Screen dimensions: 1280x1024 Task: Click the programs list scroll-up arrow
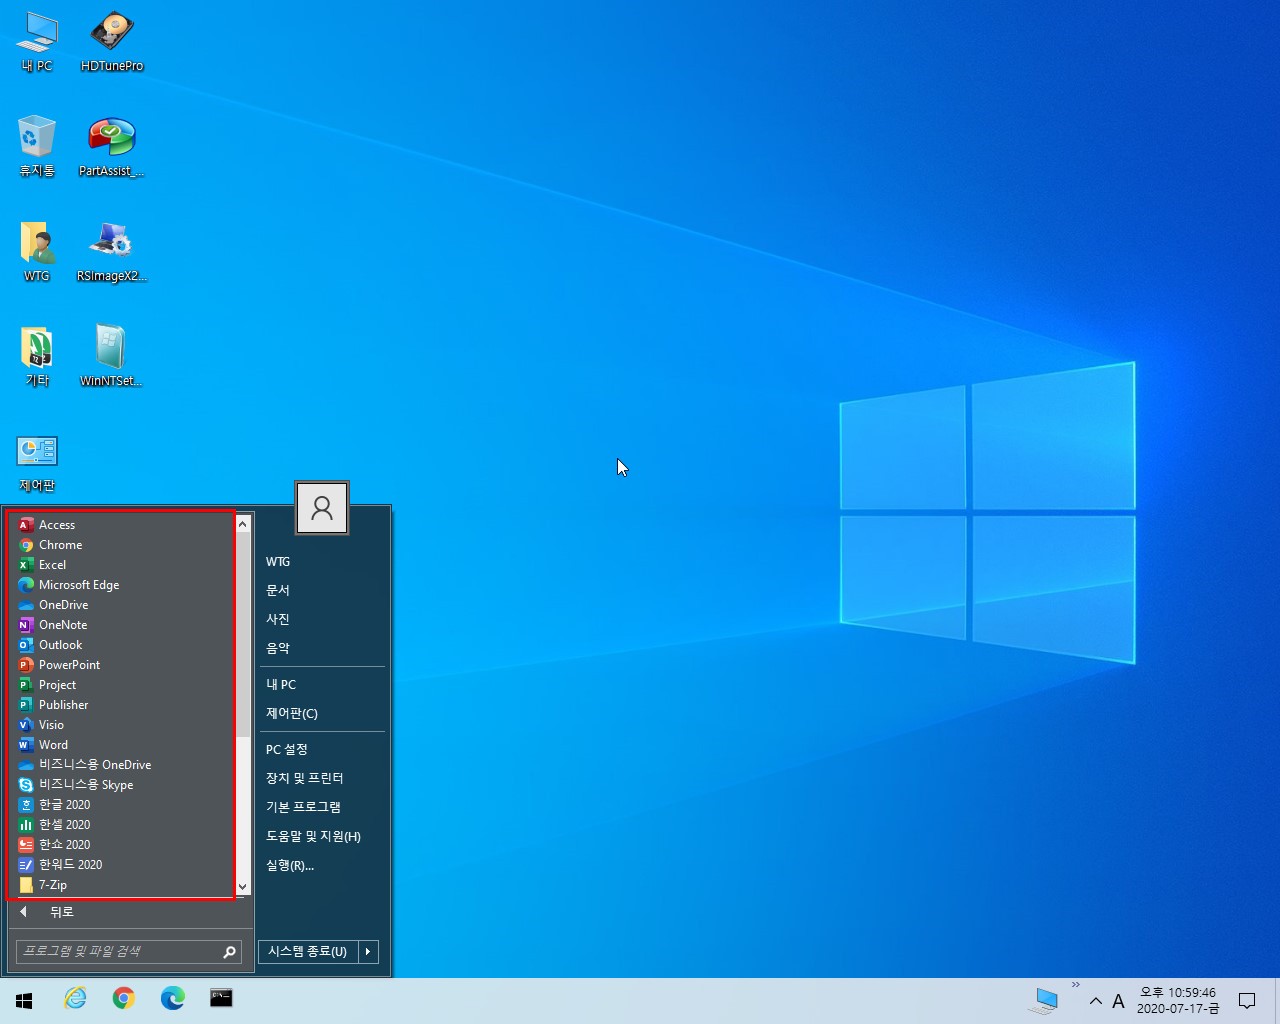(242, 524)
